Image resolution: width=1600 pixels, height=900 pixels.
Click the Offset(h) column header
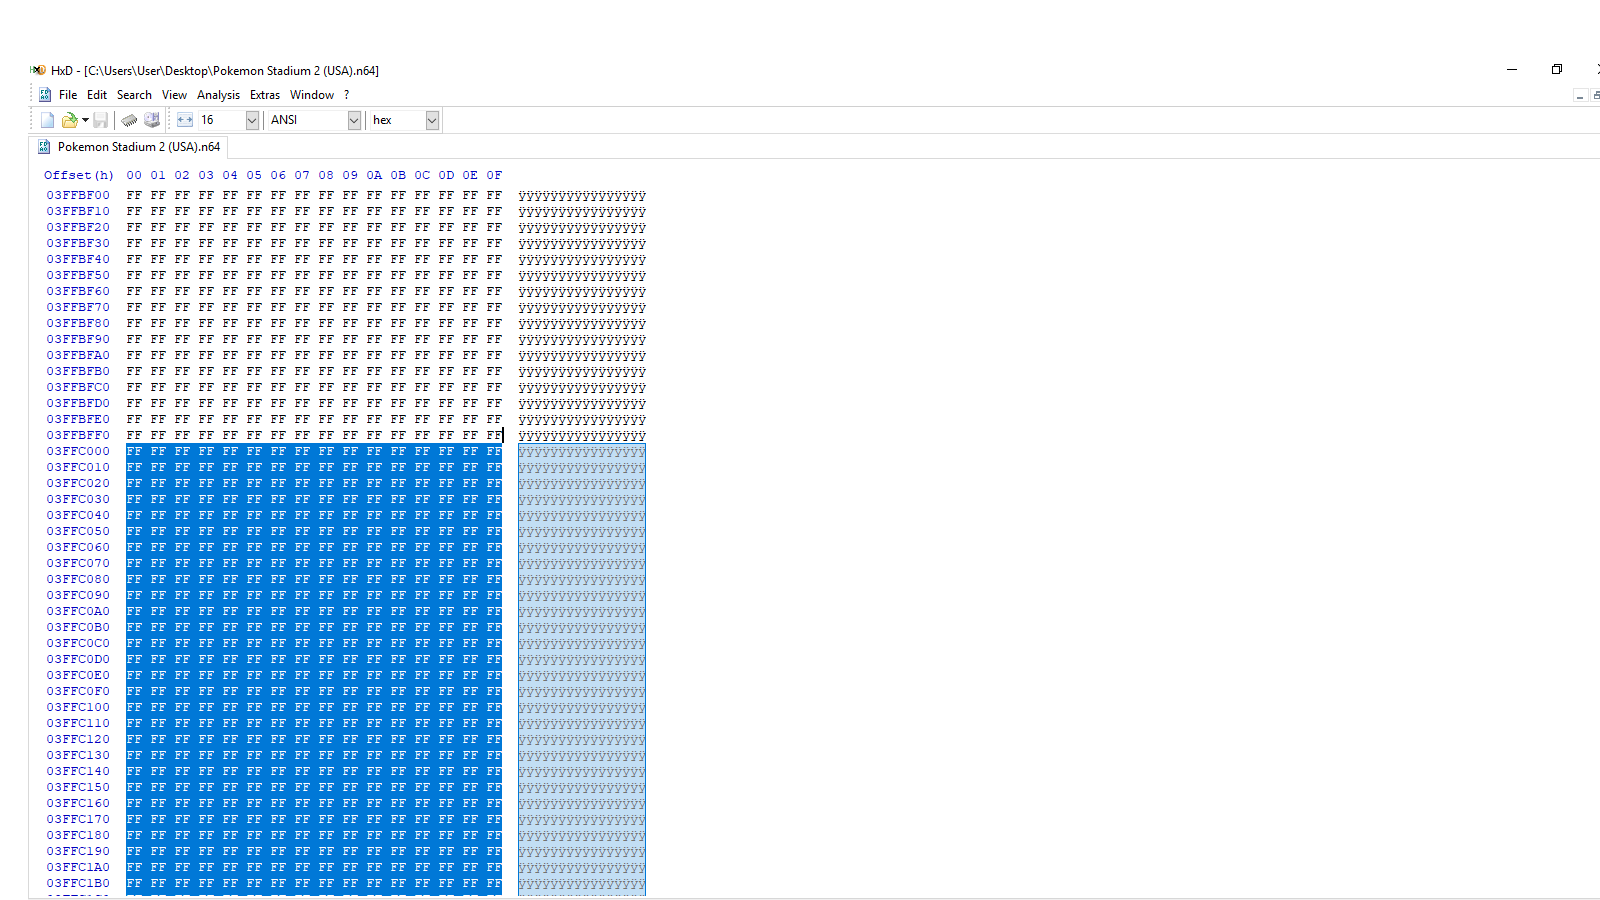coord(79,175)
